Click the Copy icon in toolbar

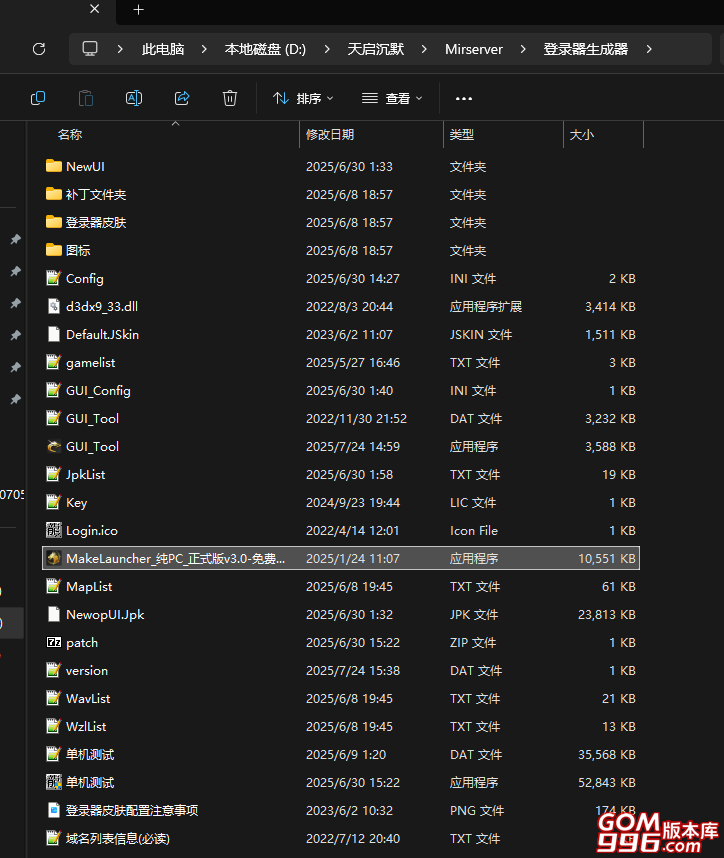(38, 98)
